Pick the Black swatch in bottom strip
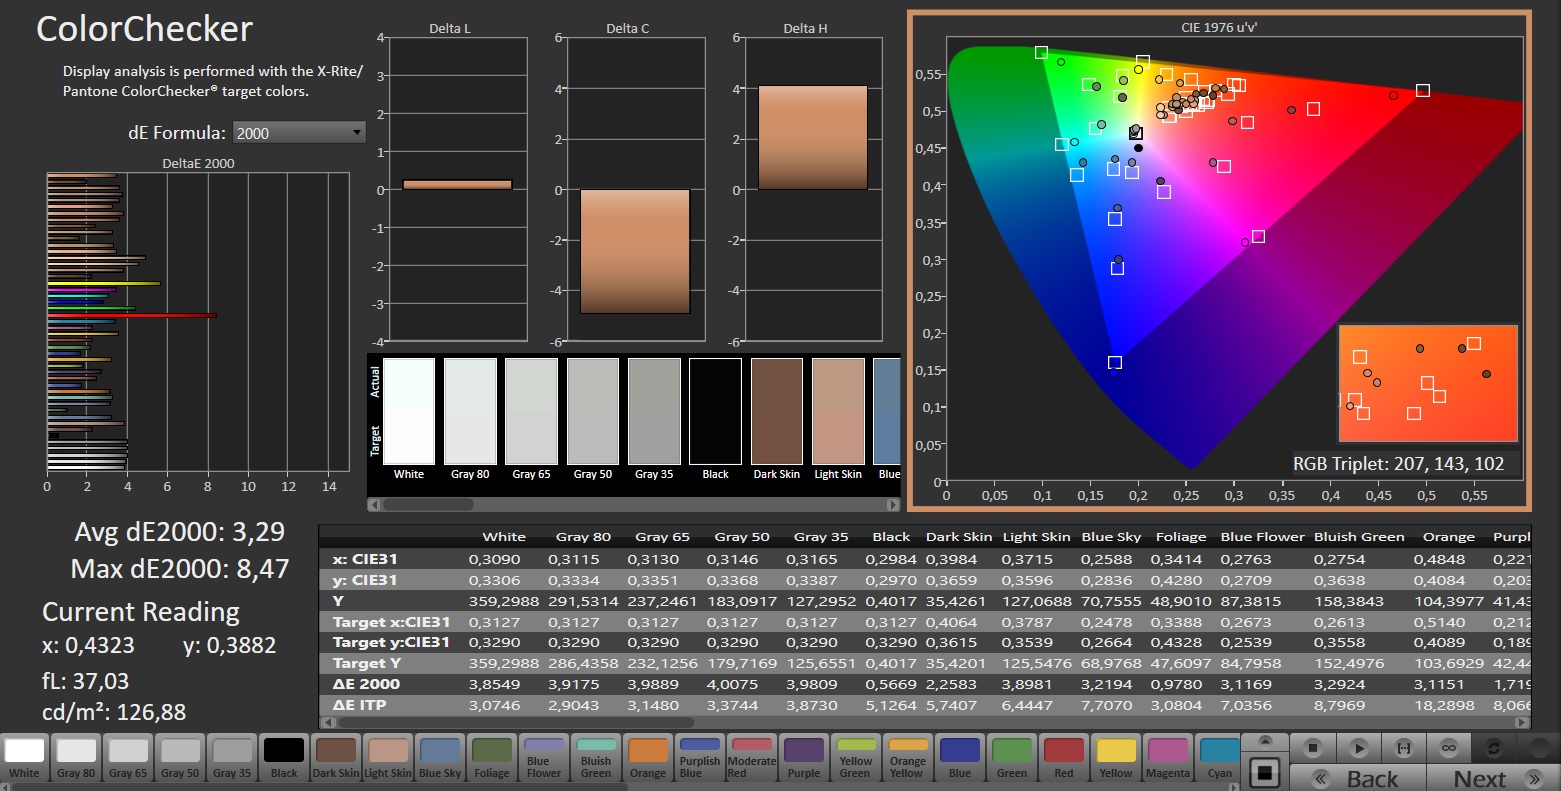 tap(284, 756)
